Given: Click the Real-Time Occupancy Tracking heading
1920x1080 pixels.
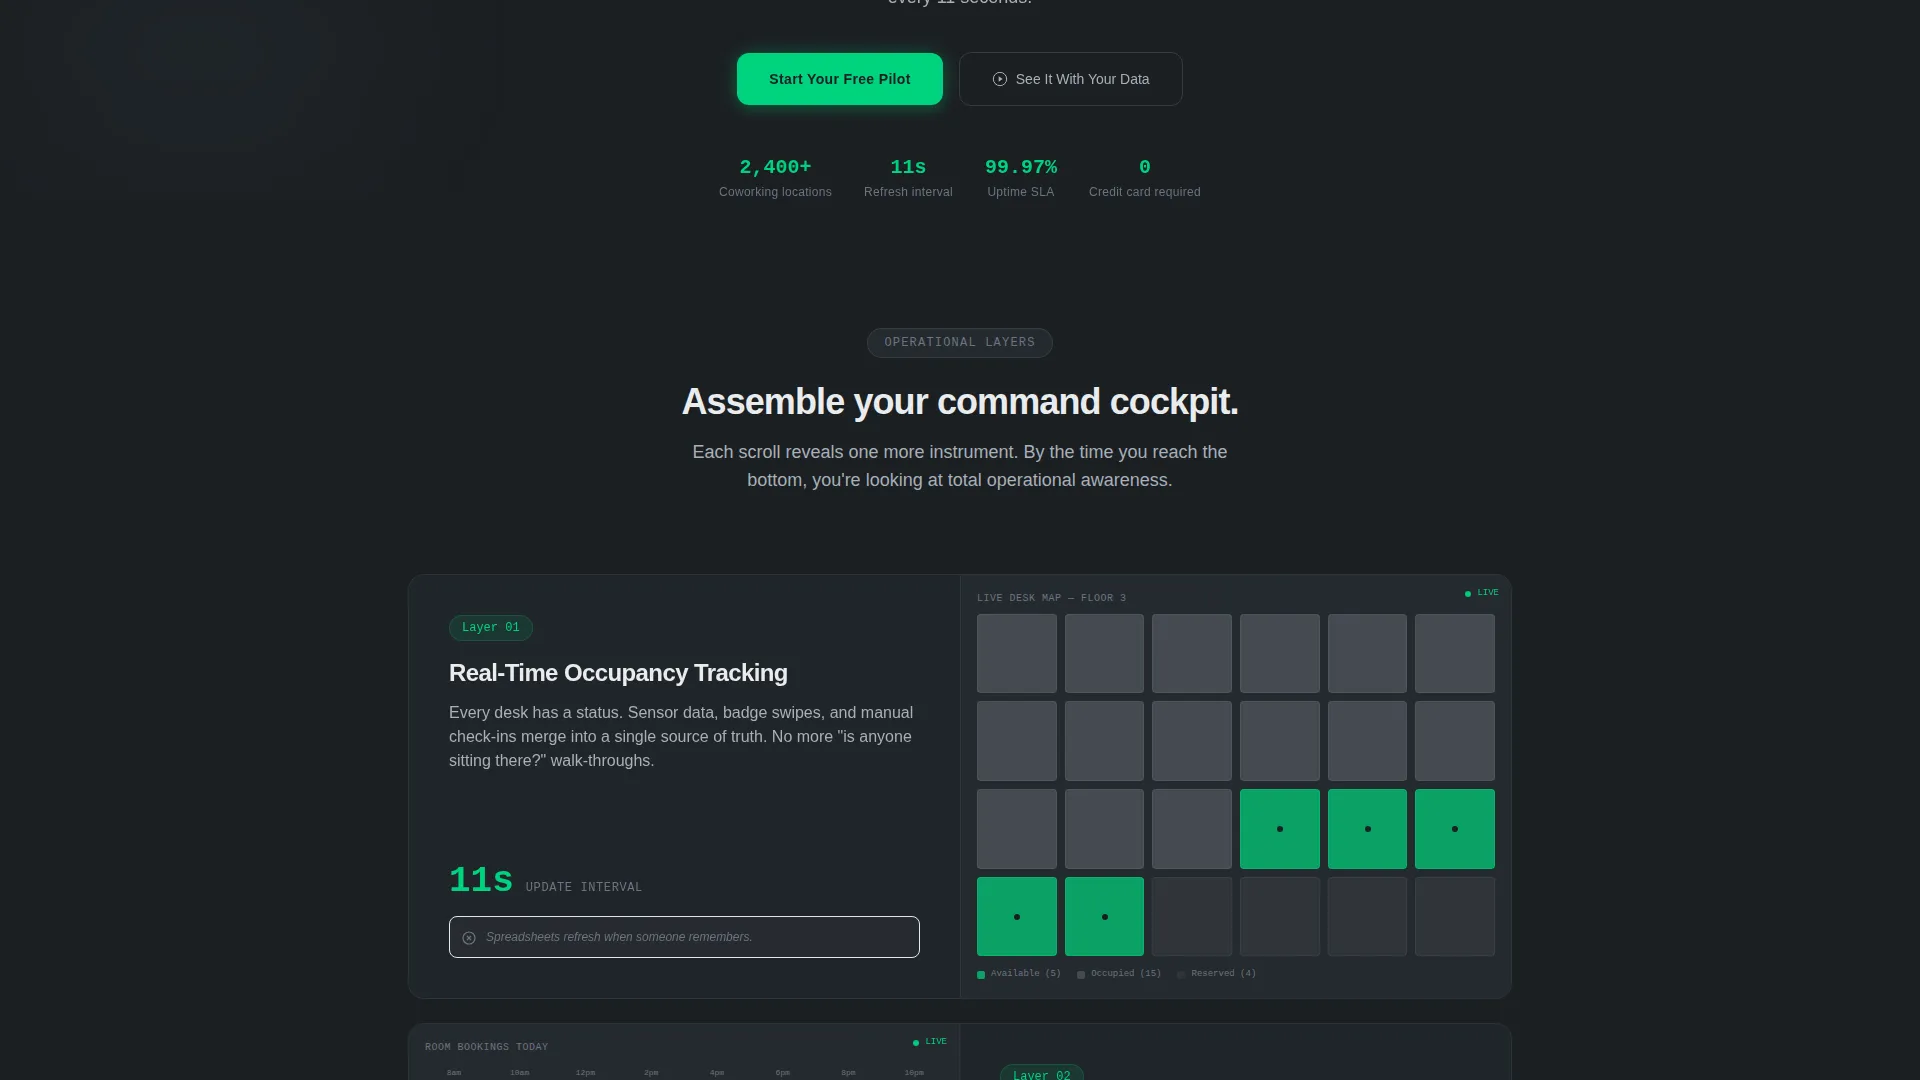Looking at the screenshot, I should point(618,673).
